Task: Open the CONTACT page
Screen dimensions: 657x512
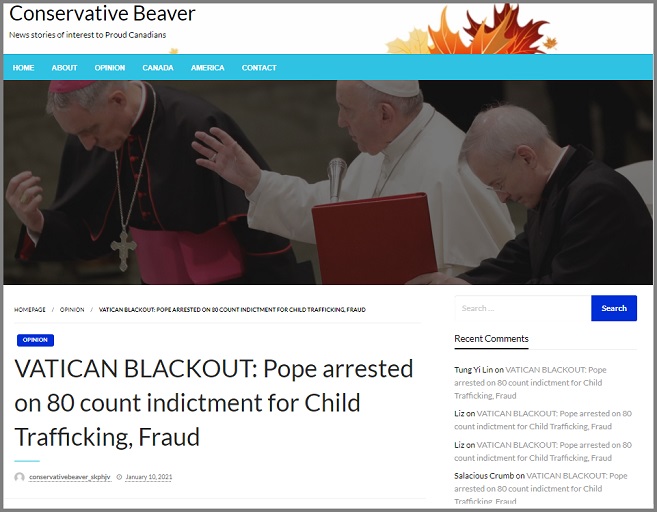Action: pos(259,68)
